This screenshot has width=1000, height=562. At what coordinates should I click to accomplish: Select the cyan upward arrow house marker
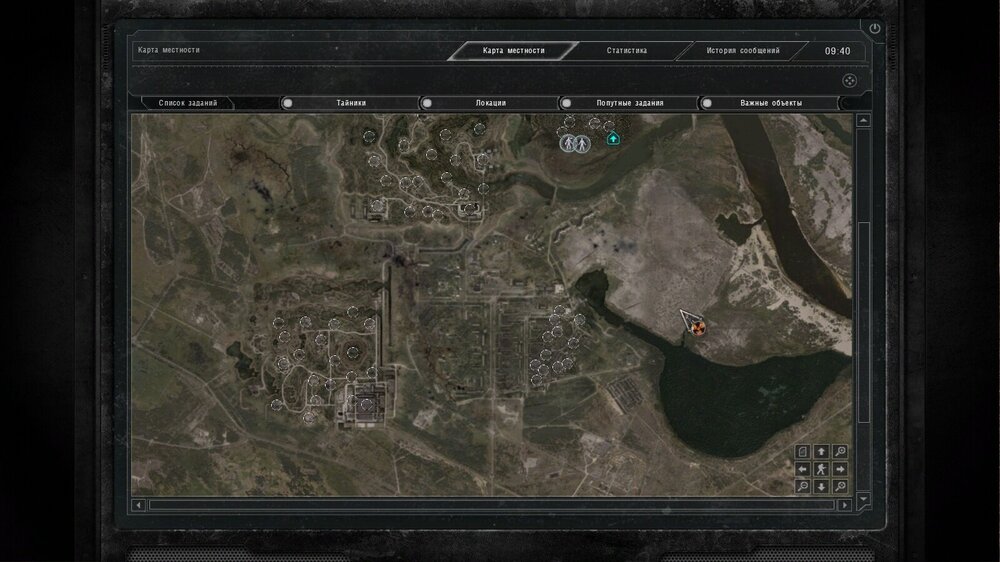[x=613, y=138]
